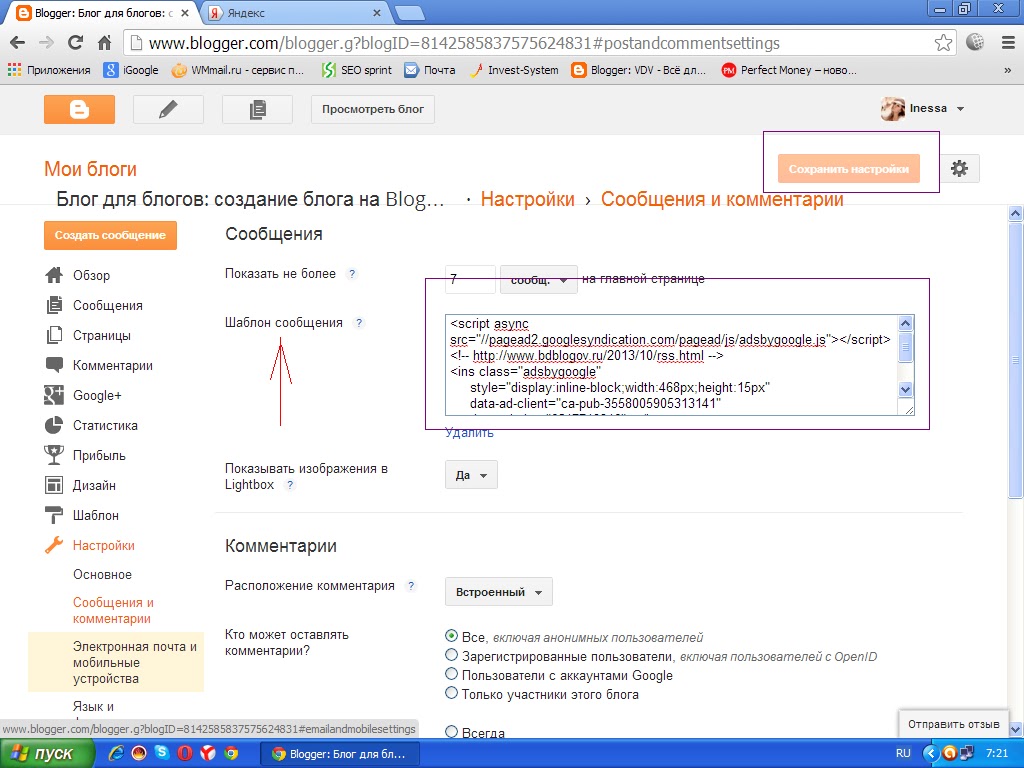Click the Удалить link
The width and height of the screenshot is (1024, 768).
pyautogui.click(x=469, y=432)
